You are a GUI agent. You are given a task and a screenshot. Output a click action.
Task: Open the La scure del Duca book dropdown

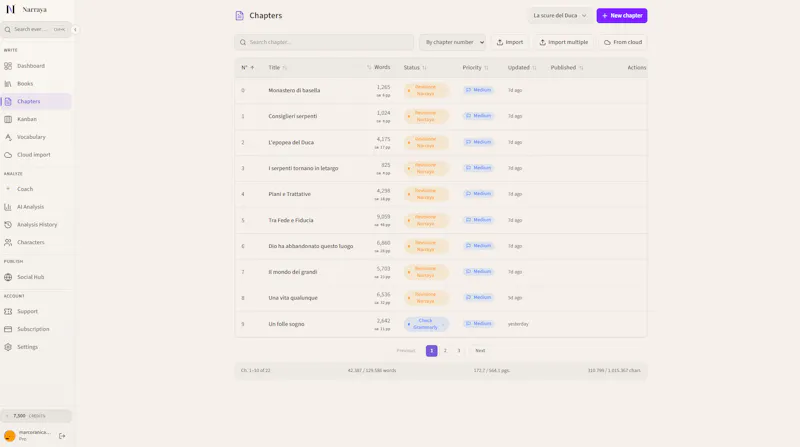pyautogui.click(x=560, y=15)
